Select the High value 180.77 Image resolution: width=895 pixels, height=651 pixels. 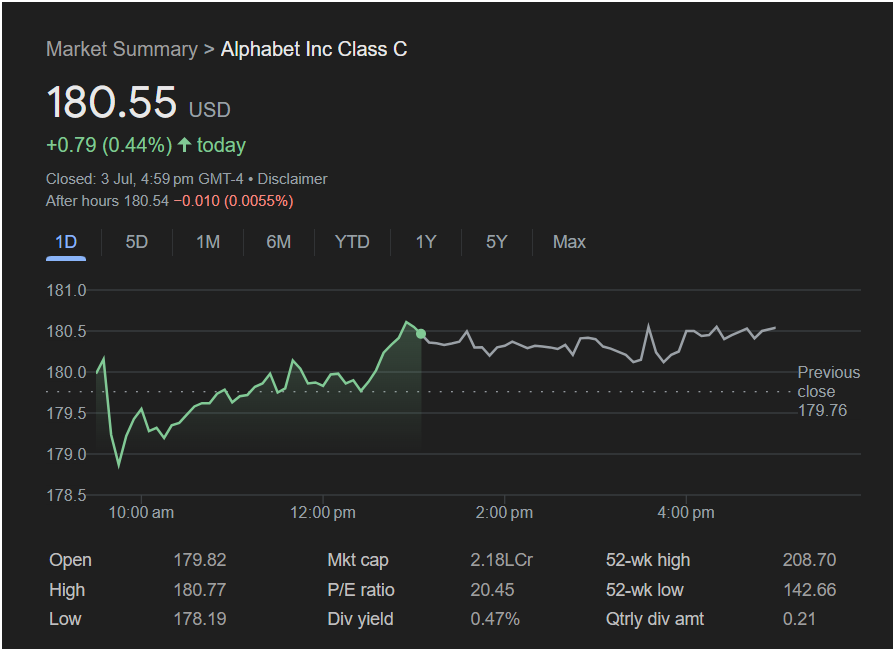click(x=200, y=590)
